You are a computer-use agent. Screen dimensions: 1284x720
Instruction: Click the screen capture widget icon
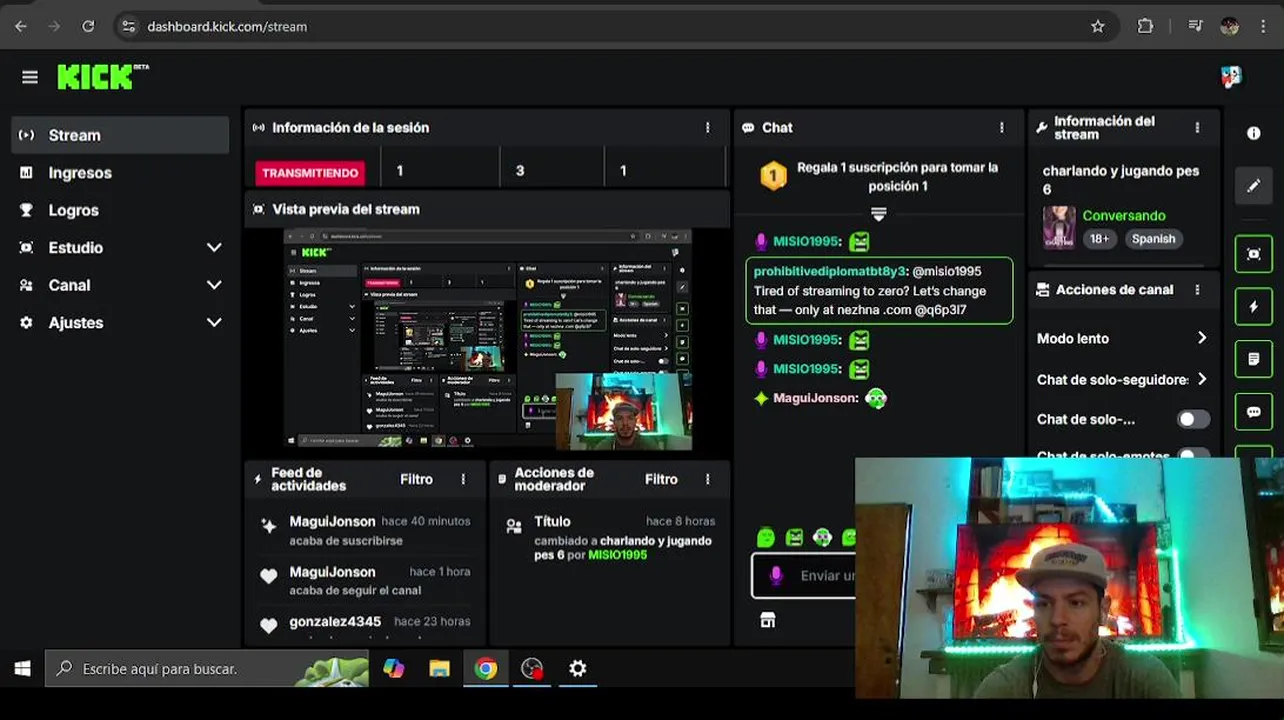click(1254, 254)
